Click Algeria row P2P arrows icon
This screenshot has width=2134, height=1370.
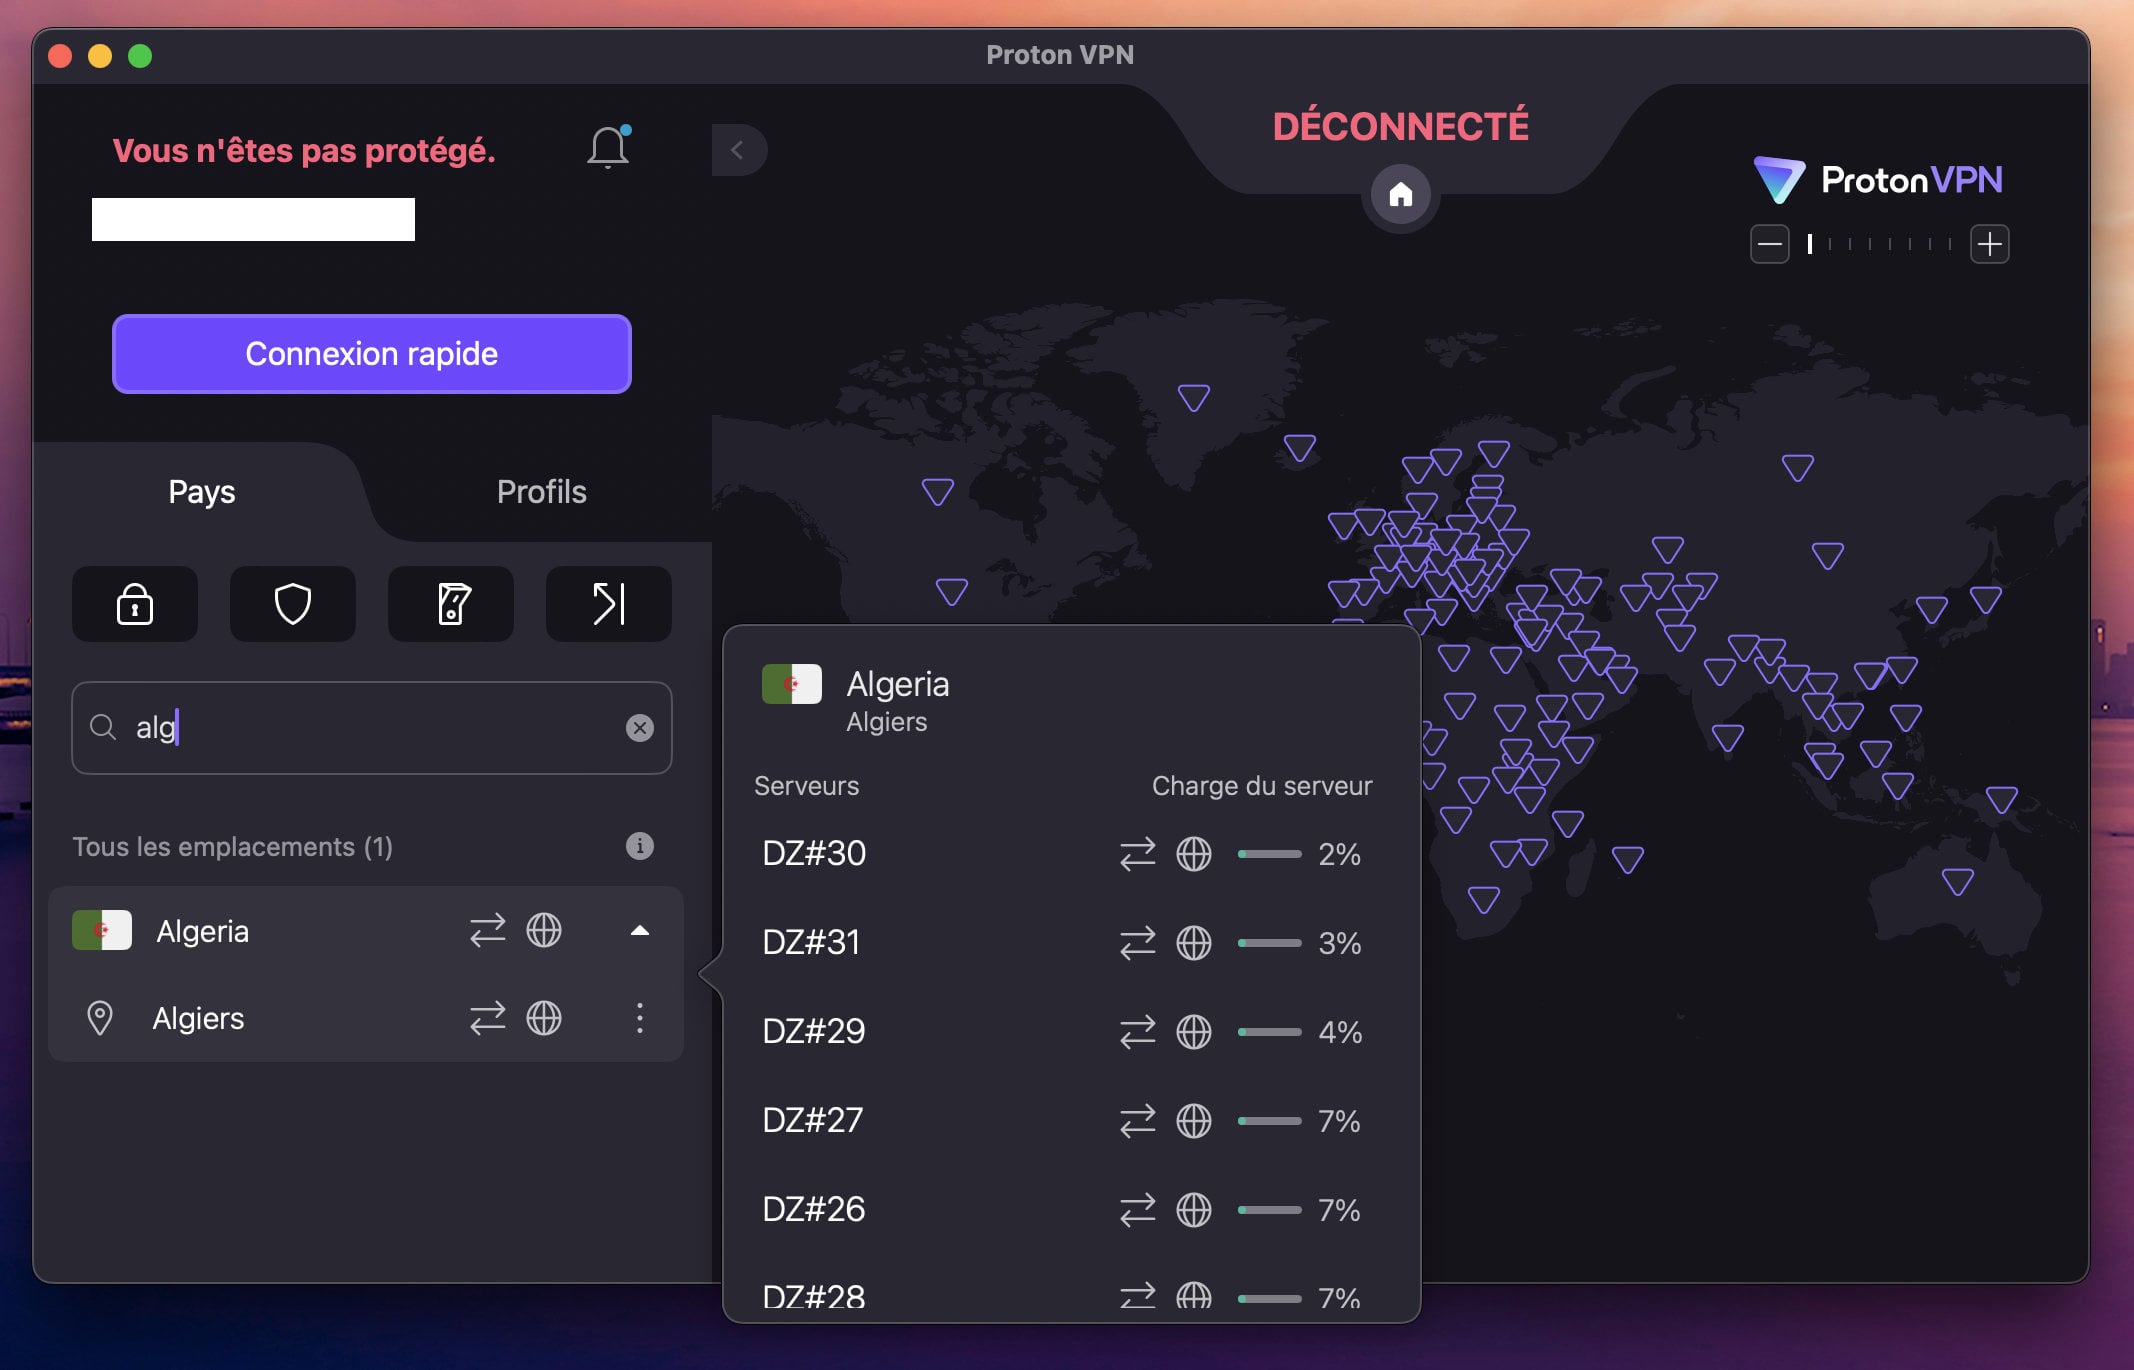click(x=488, y=931)
